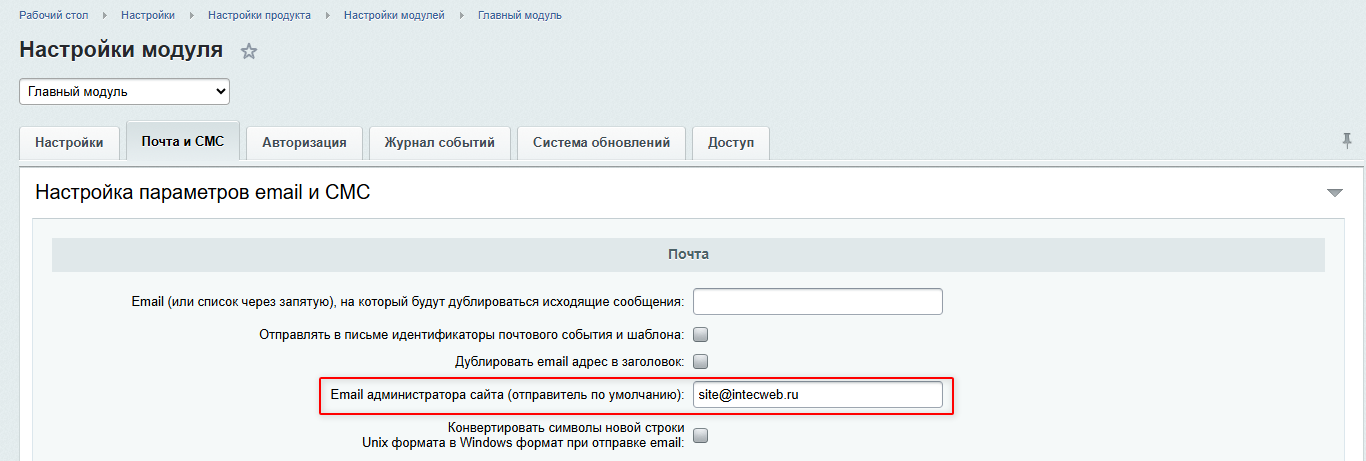Viewport: 1366px width, 461px height.
Task: Switch to the Настройки tab
Action: [x=69, y=142]
